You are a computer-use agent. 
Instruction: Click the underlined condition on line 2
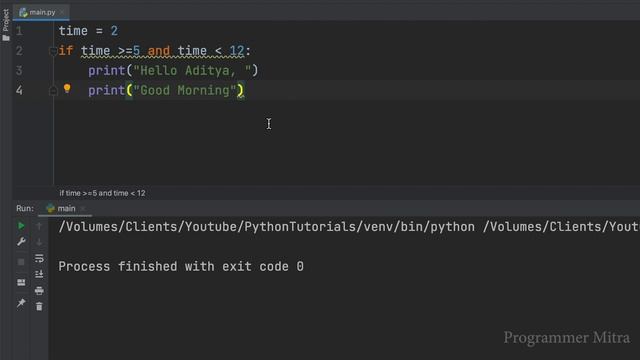click(162, 51)
